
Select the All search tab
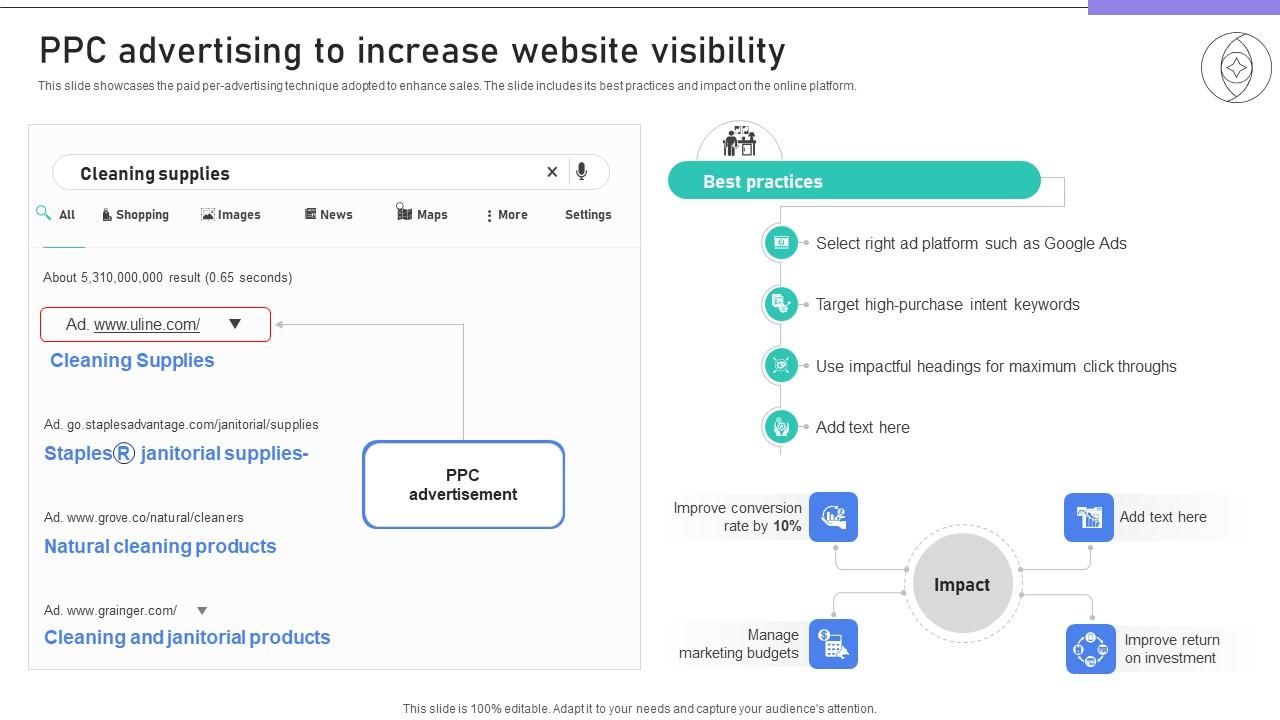pyautogui.click(x=67, y=215)
